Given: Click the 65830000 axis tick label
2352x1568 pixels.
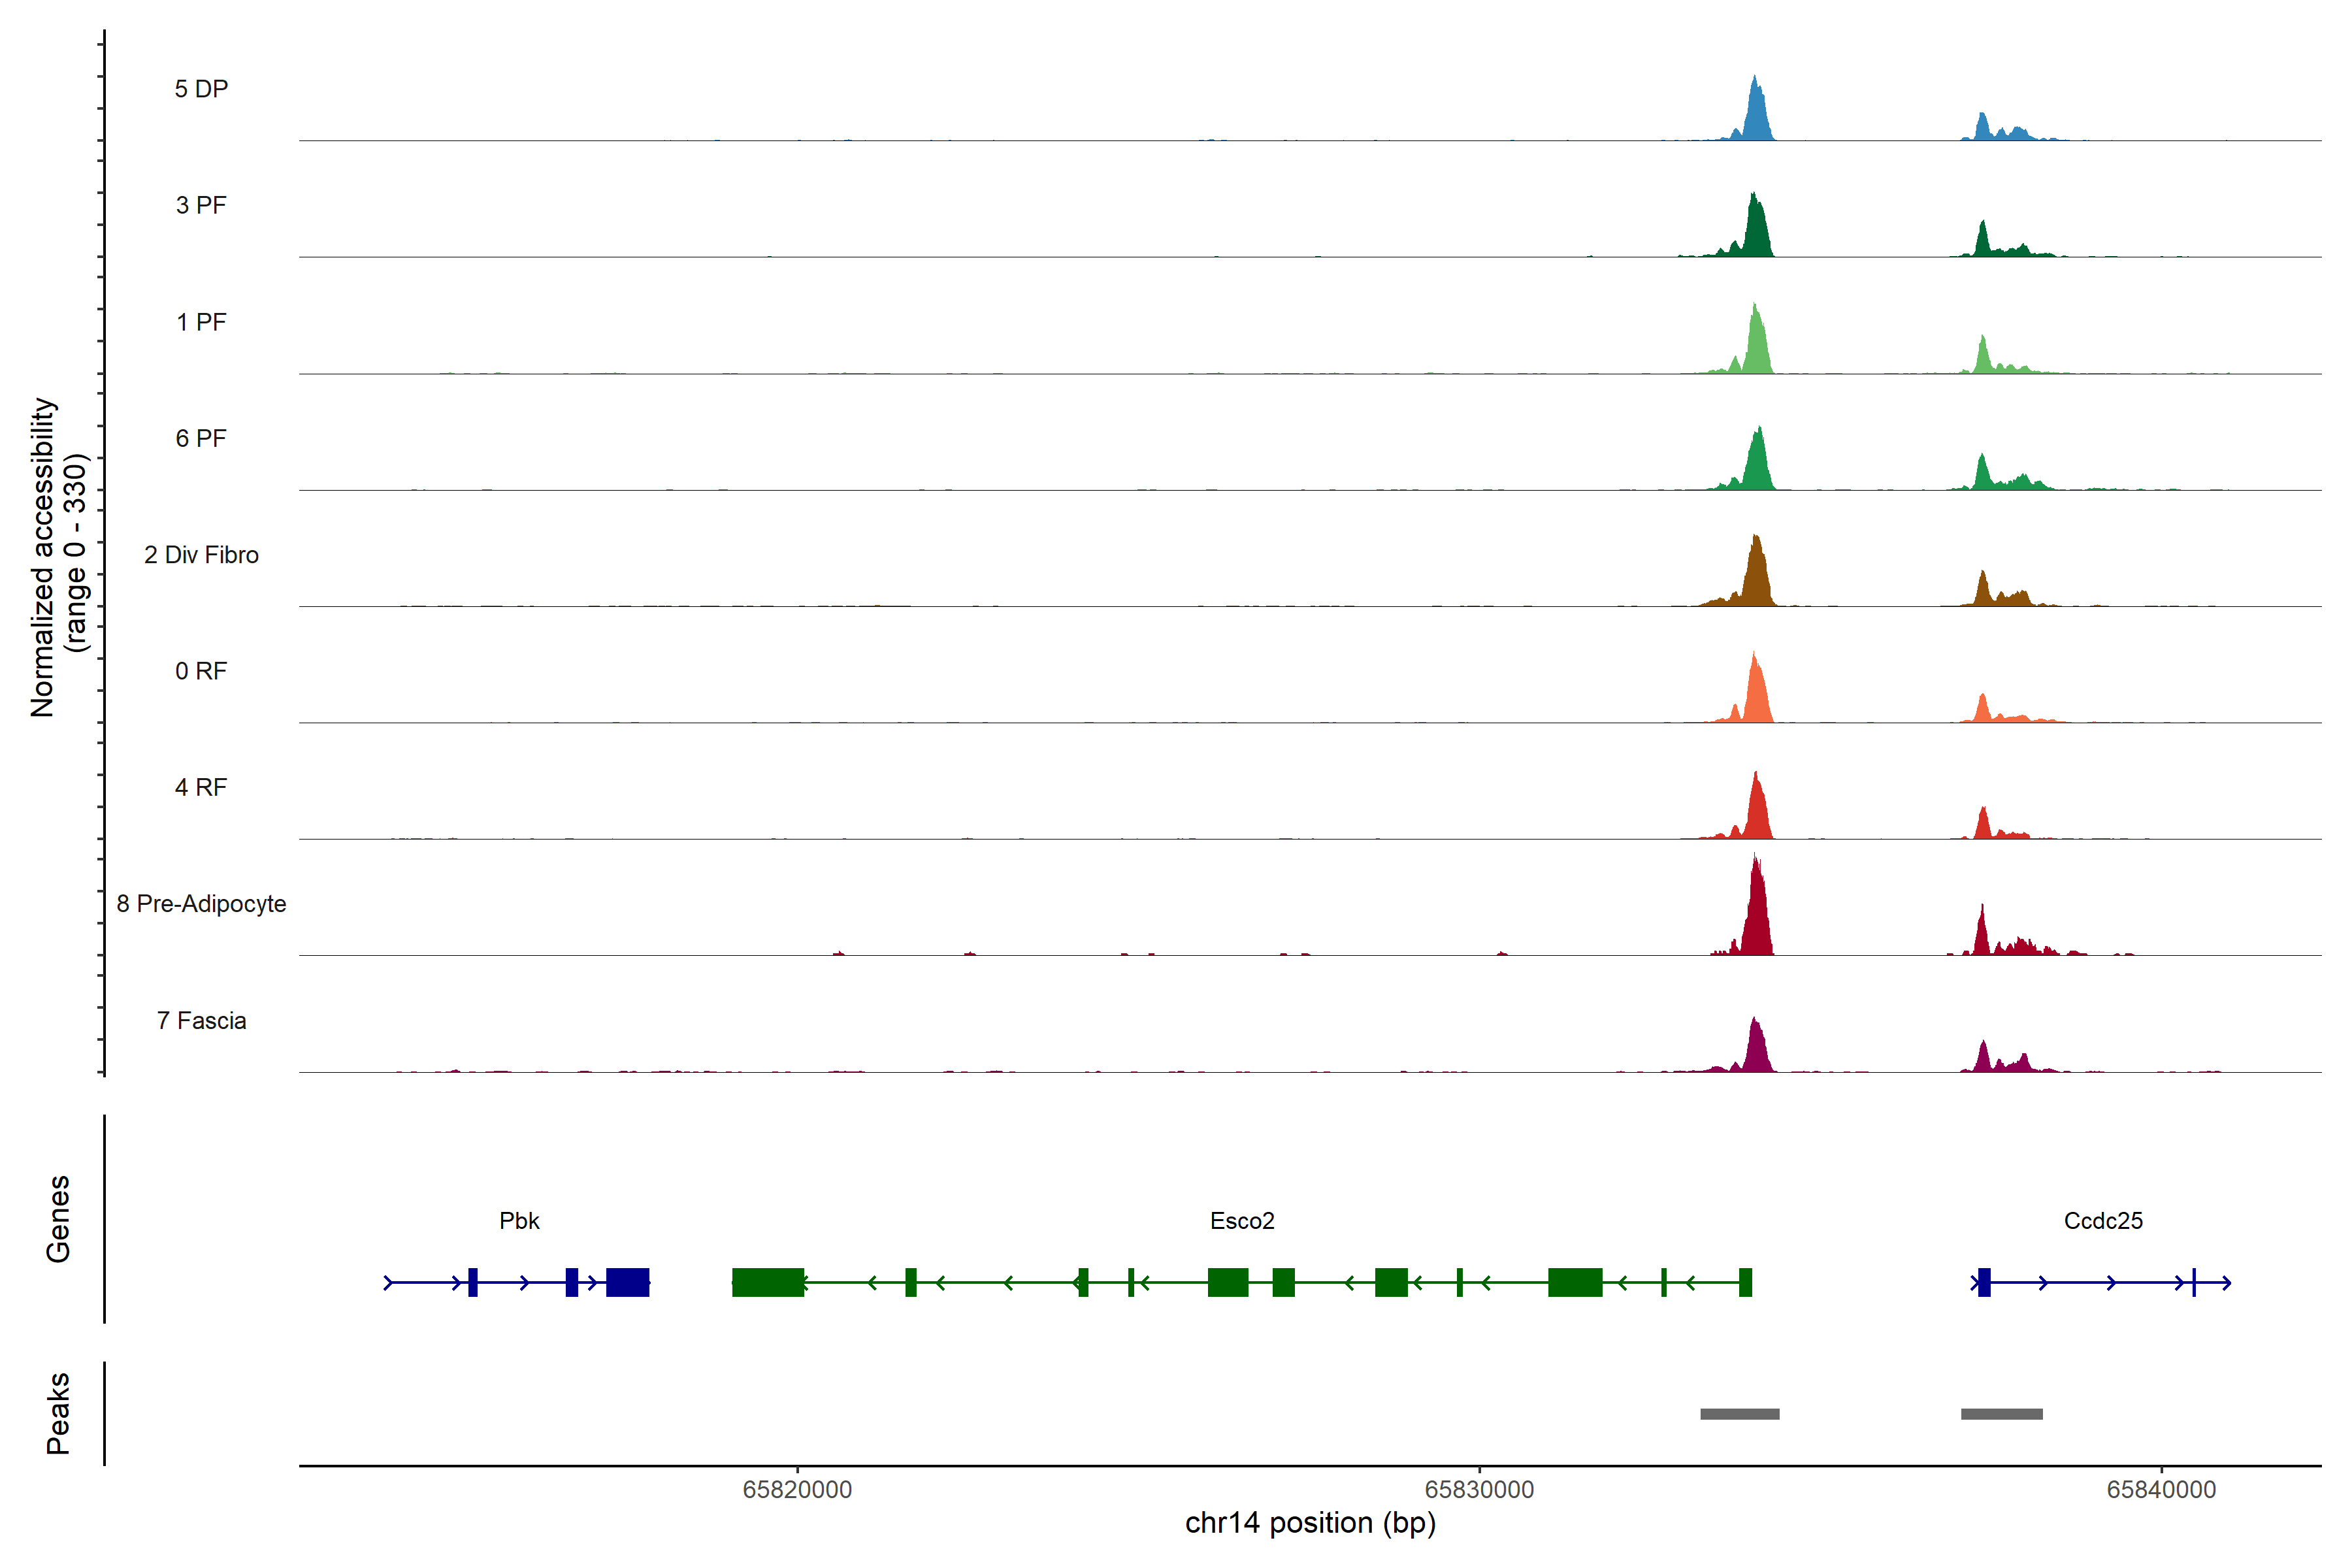Looking at the screenshot, I should (1479, 1490).
